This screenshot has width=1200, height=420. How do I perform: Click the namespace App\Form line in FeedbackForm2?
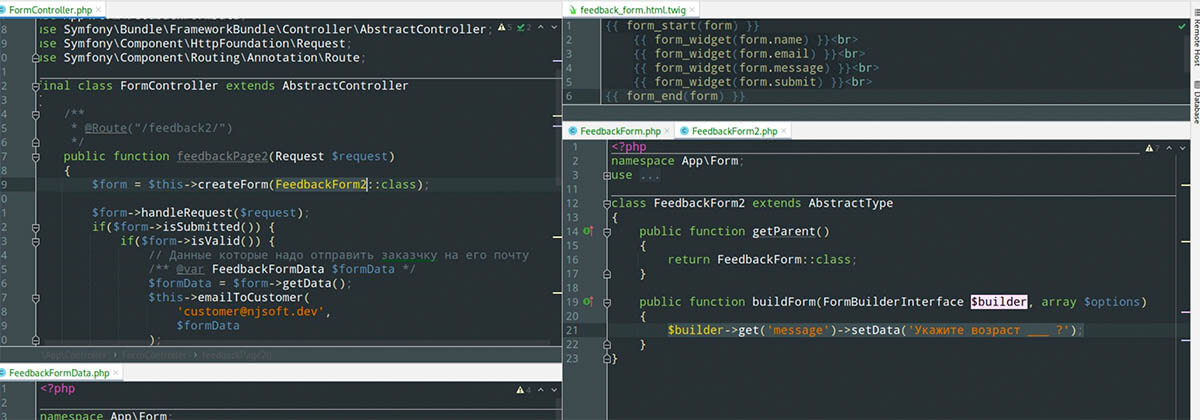[x=677, y=162]
